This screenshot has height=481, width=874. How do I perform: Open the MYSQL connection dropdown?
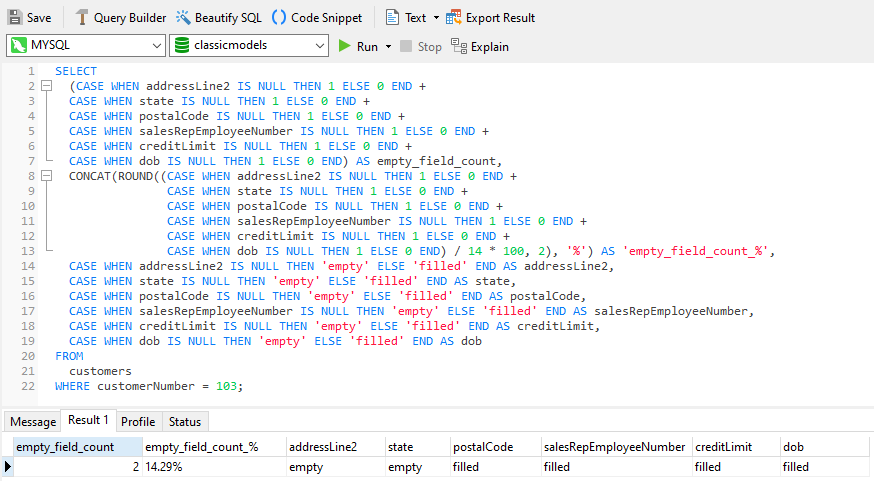point(156,46)
